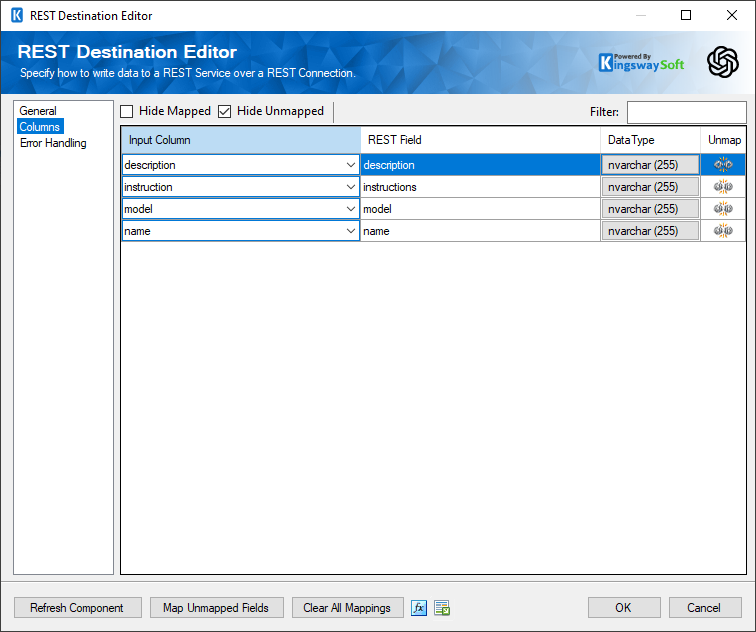Image resolution: width=756 pixels, height=632 pixels.
Task: Enable the Hide Mapped checkbox
Action: [127, 111]
